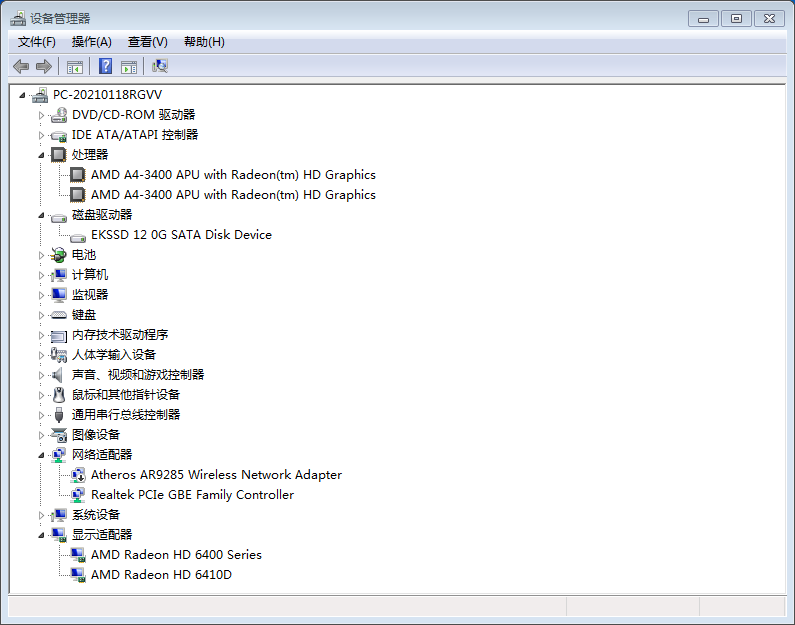Select the first AMD A4-3400 APU processor entry
This screenshot has height=625, width=795.
(x=233, y=175)
